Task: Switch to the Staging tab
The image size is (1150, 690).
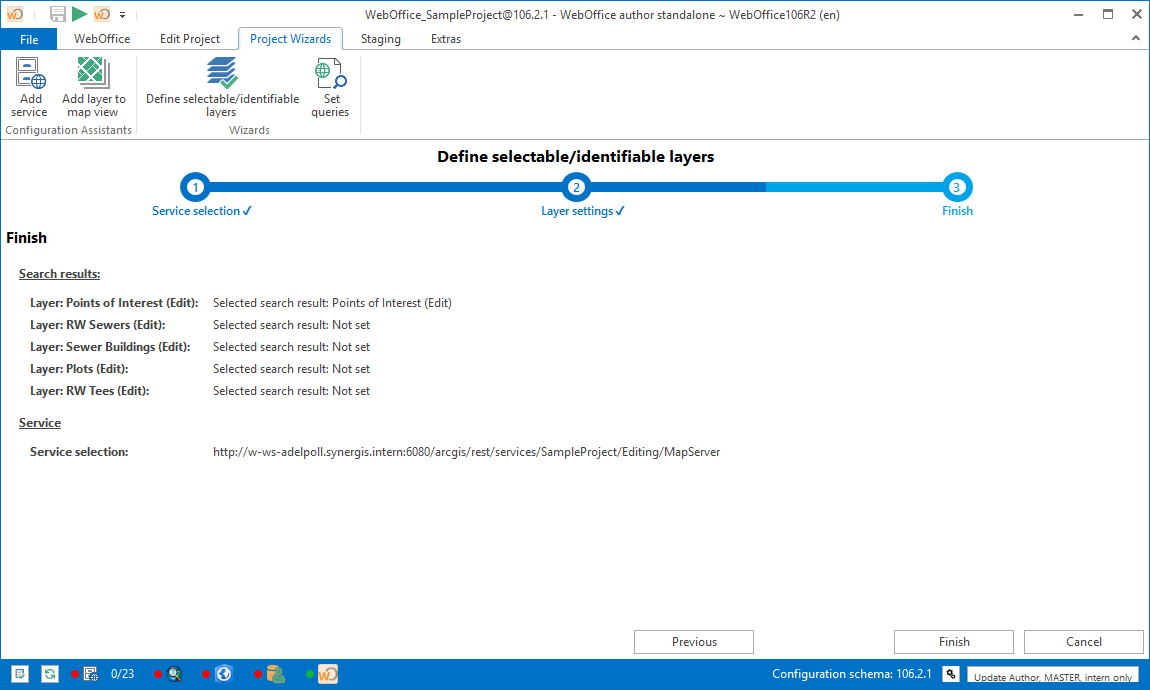Action: coord(380,39)
